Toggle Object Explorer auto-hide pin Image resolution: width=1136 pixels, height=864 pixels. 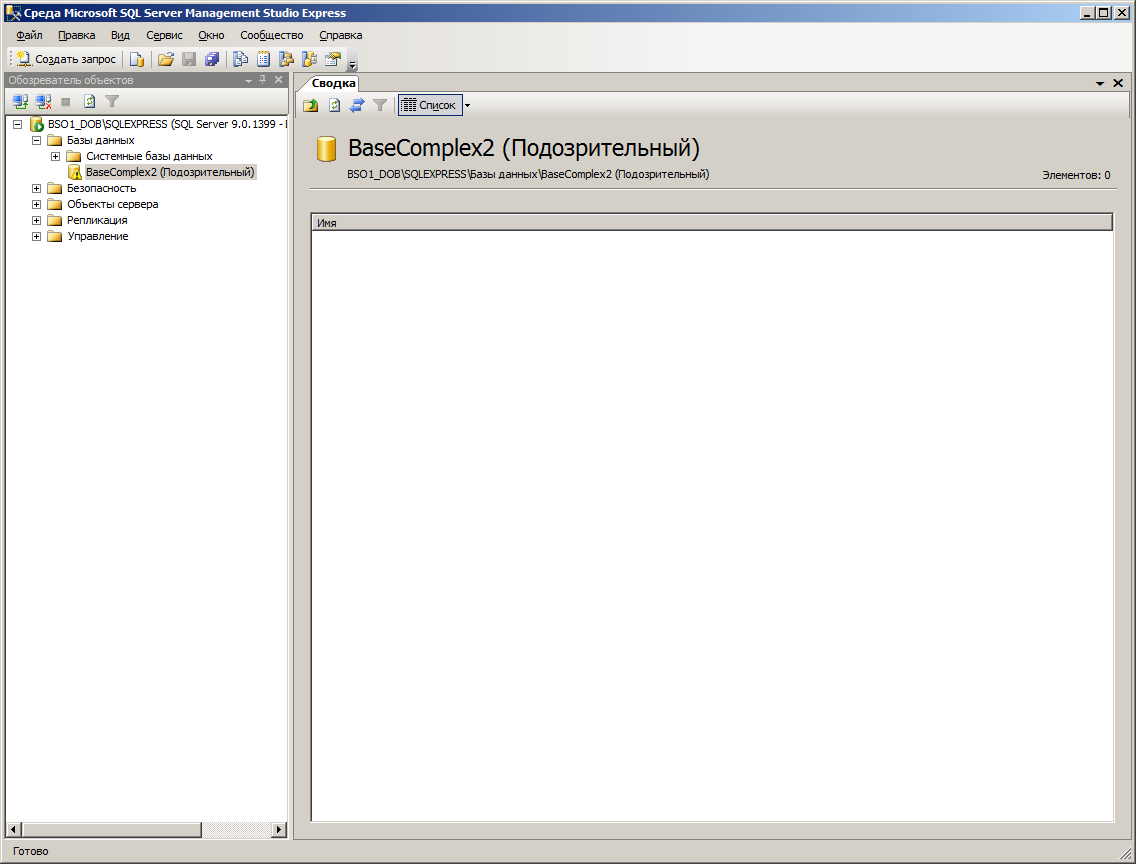(x=263, y=80)
